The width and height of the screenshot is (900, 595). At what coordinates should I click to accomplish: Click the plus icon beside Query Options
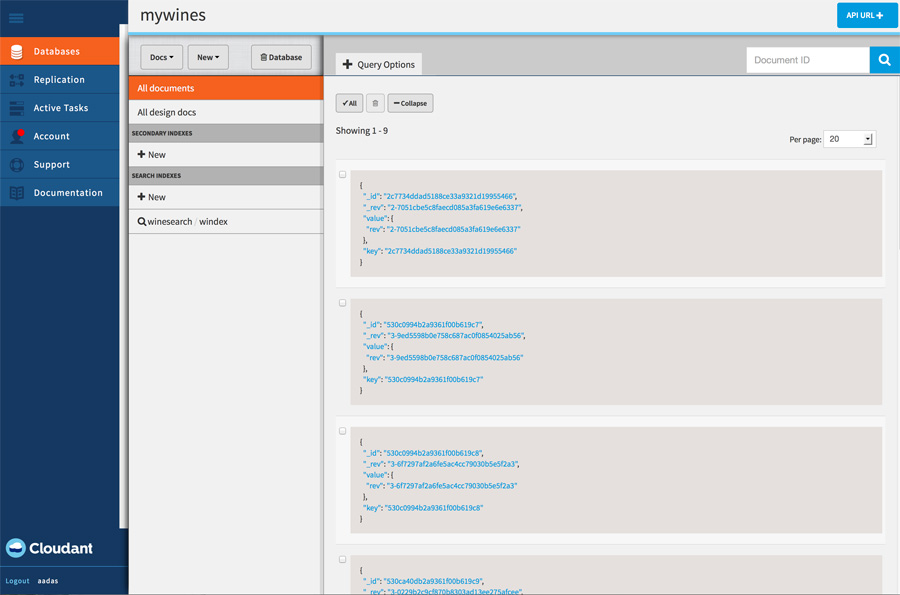347,64
